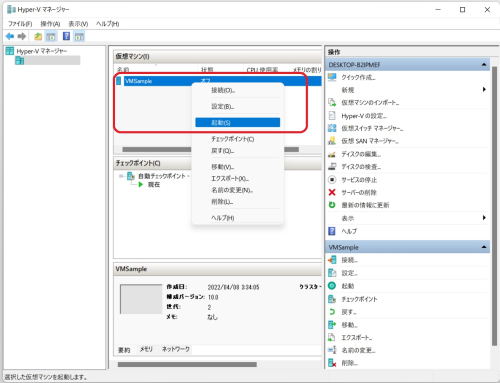This screenshot has height=383, width=500.
Task: Click the Back arrow toolbar icon
Action: click(x=10, y=36)
